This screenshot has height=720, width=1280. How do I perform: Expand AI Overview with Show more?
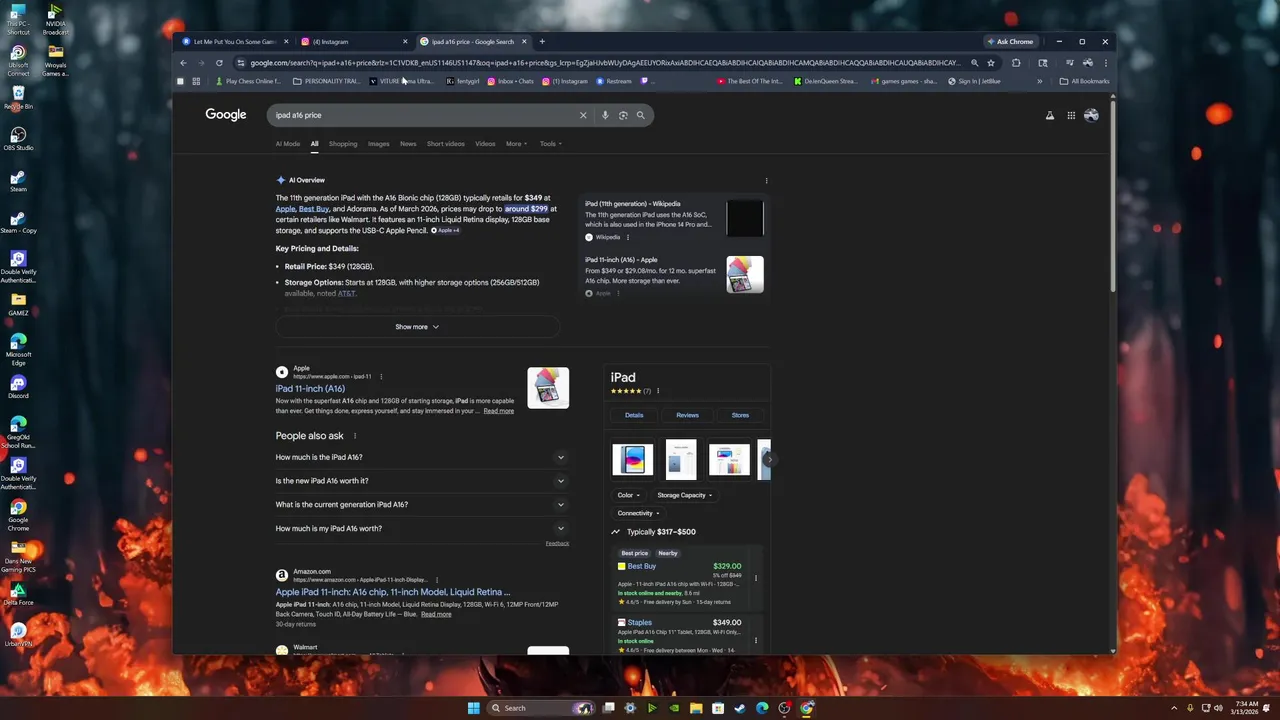417,327
